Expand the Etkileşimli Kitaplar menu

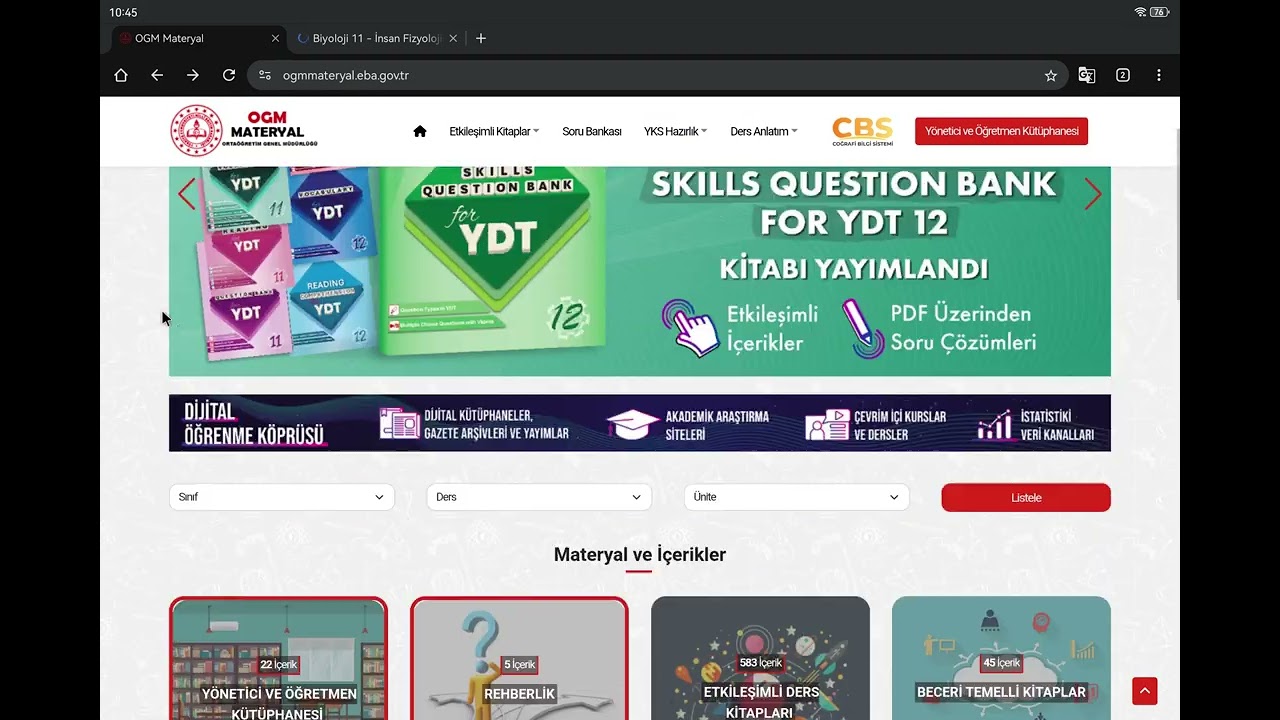(x=494, y=131)
